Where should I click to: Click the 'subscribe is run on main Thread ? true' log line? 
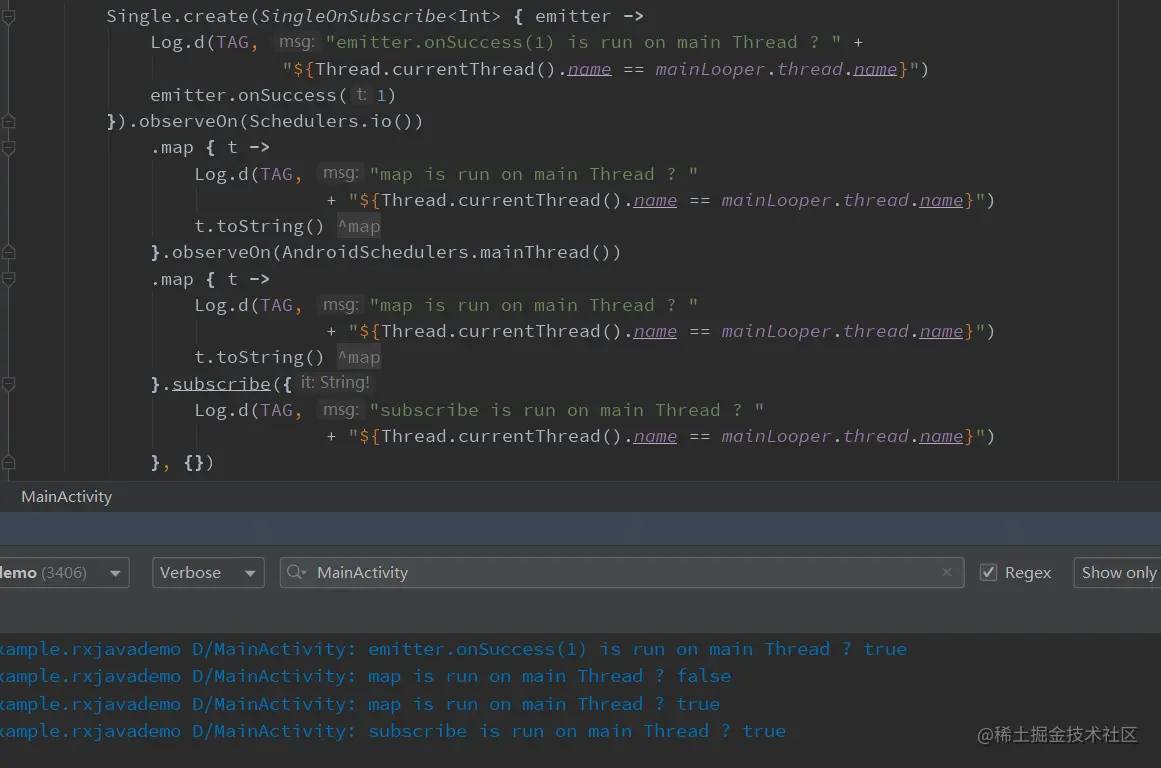[393, 731]
